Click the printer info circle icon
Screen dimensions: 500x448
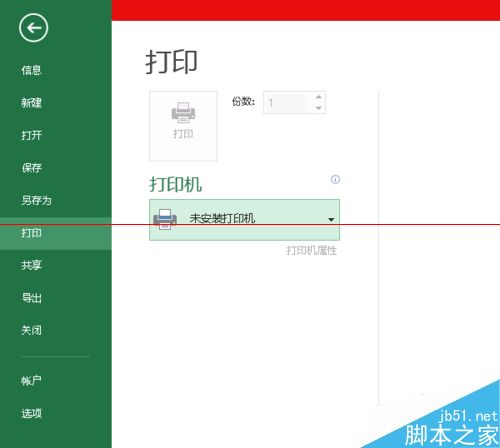click(335, 179)
